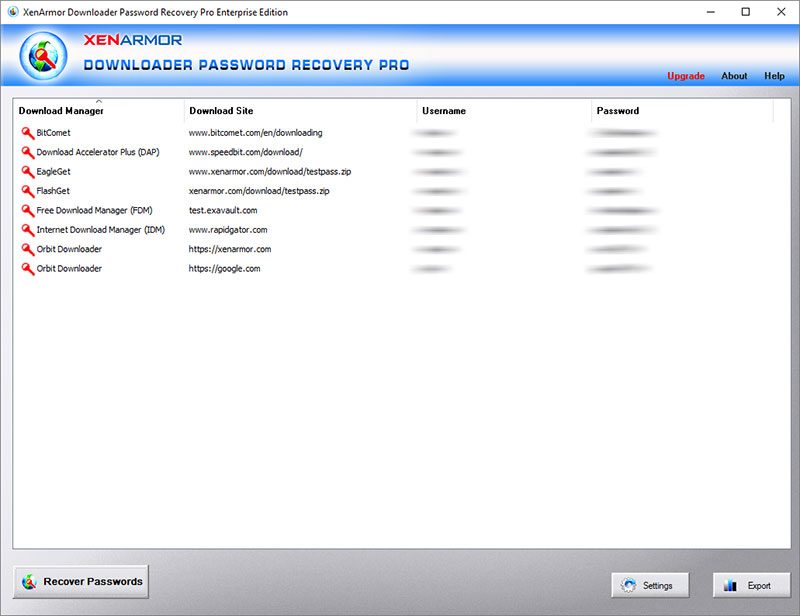The image size is (800, 616).
Task: Click the BitComet row key icon
Action: pos(28,133)
